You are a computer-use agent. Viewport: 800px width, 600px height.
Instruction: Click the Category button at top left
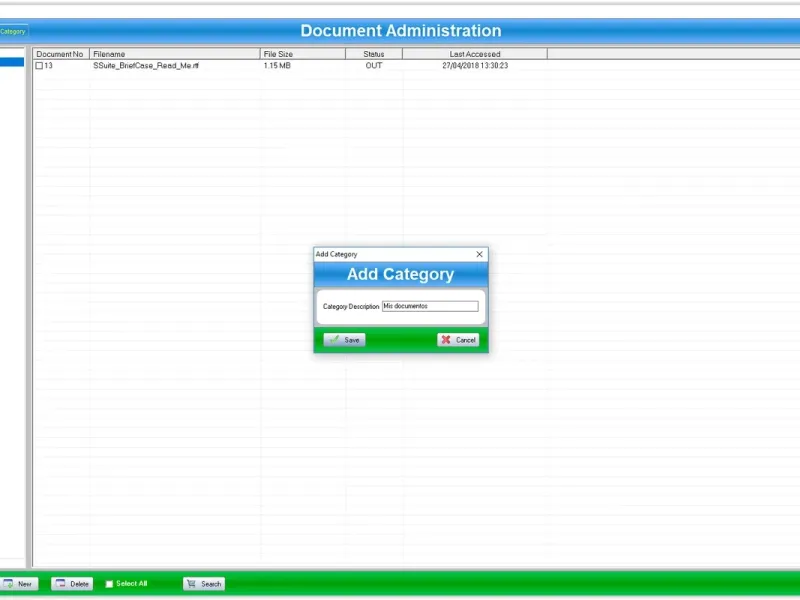13,32
